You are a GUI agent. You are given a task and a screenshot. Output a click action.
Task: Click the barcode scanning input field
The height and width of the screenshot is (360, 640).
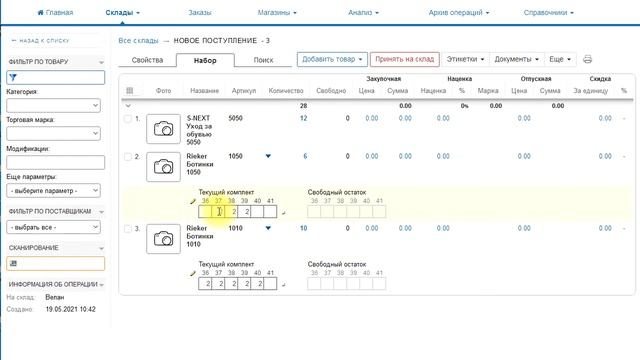point(56,264)
